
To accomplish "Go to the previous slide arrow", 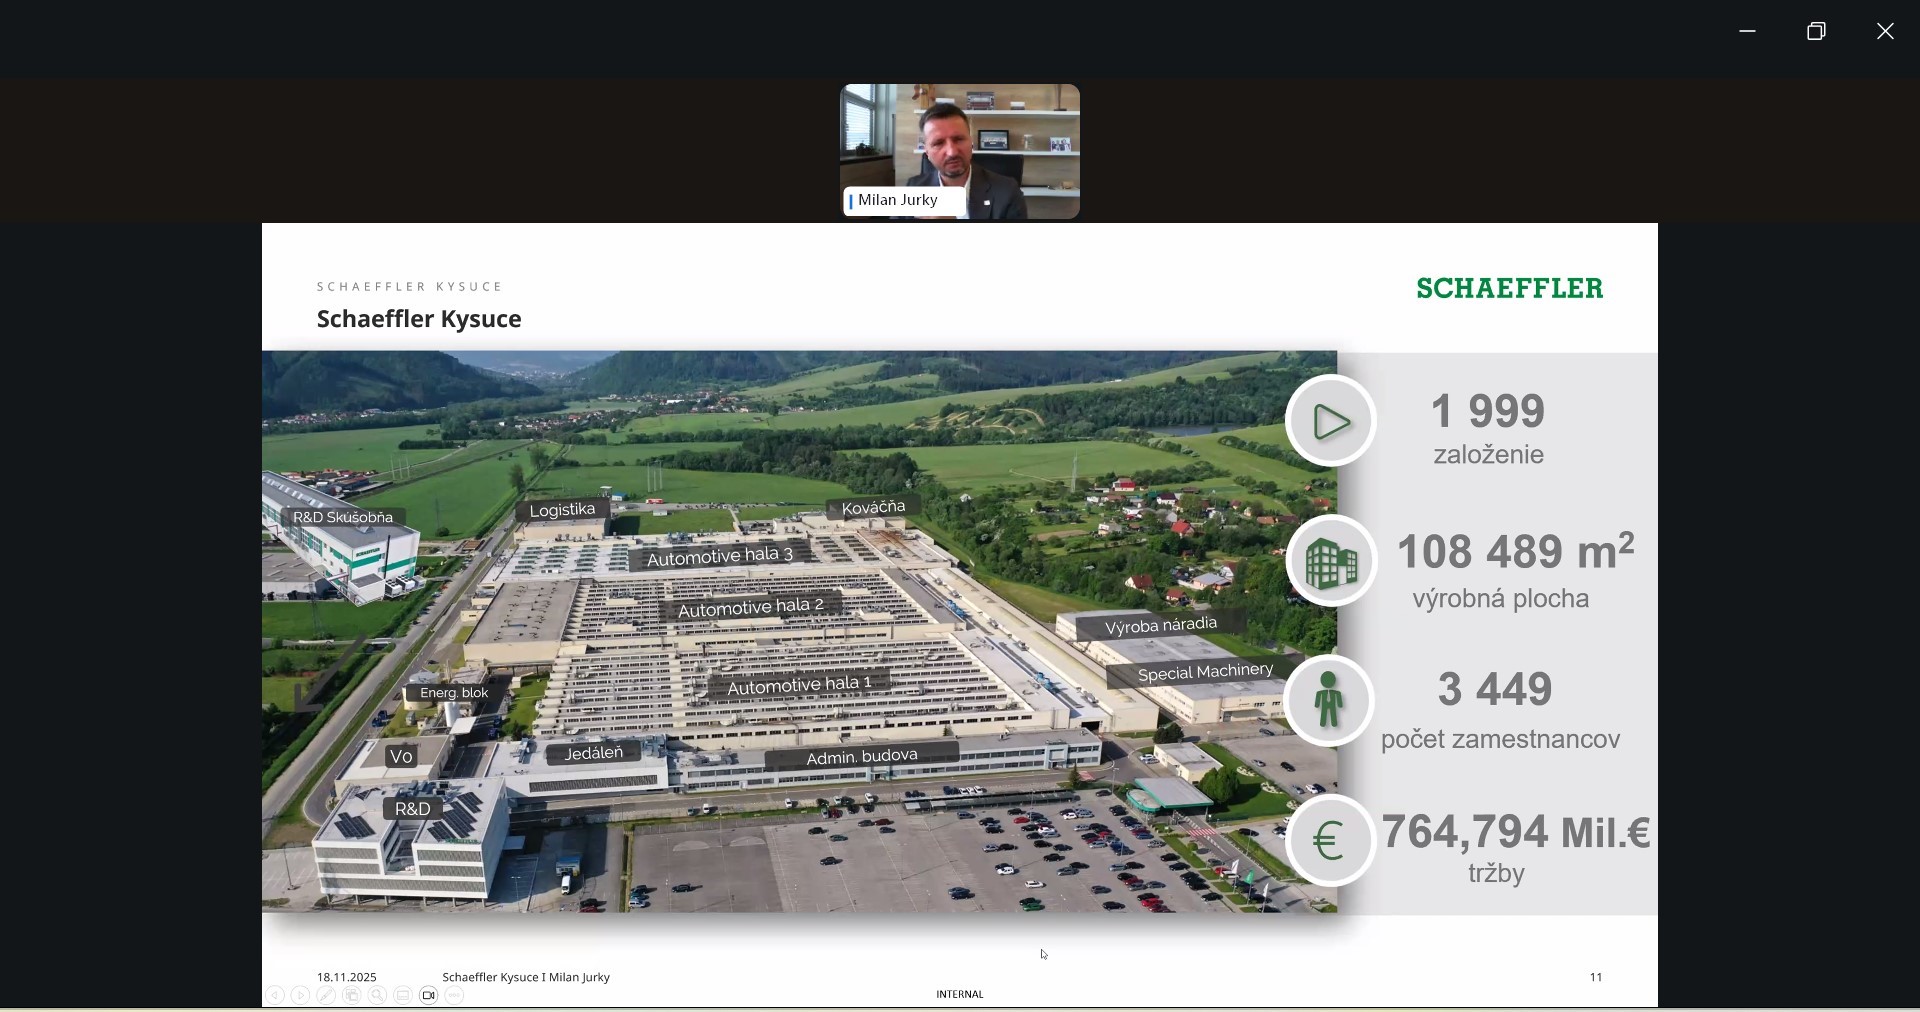I will [x=275, y=996].
